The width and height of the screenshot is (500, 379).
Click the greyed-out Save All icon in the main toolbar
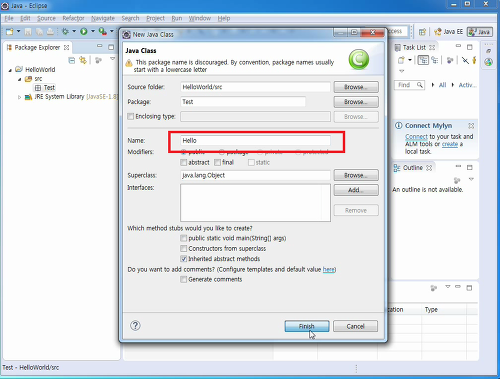pos(39,32)
